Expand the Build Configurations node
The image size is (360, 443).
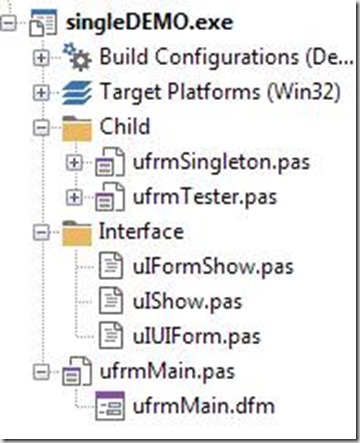pos(41,58)
